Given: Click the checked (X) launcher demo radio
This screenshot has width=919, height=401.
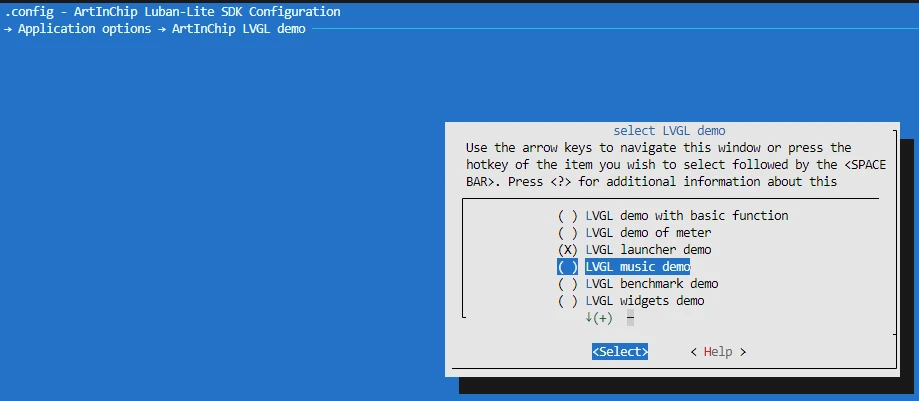Looking at the screenshot, I should pos(567,250).
